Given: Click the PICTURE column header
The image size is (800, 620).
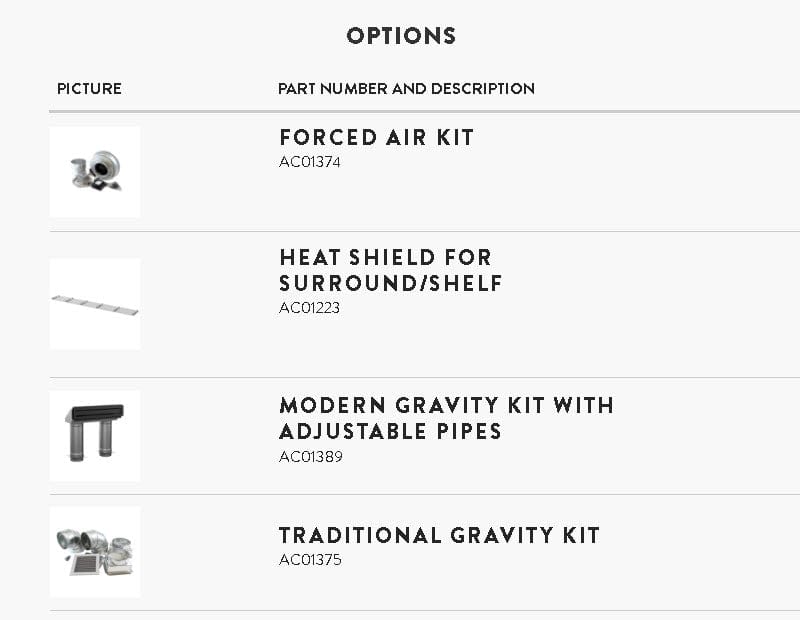Looking at the screenshot, I should [x=89, y=89].
